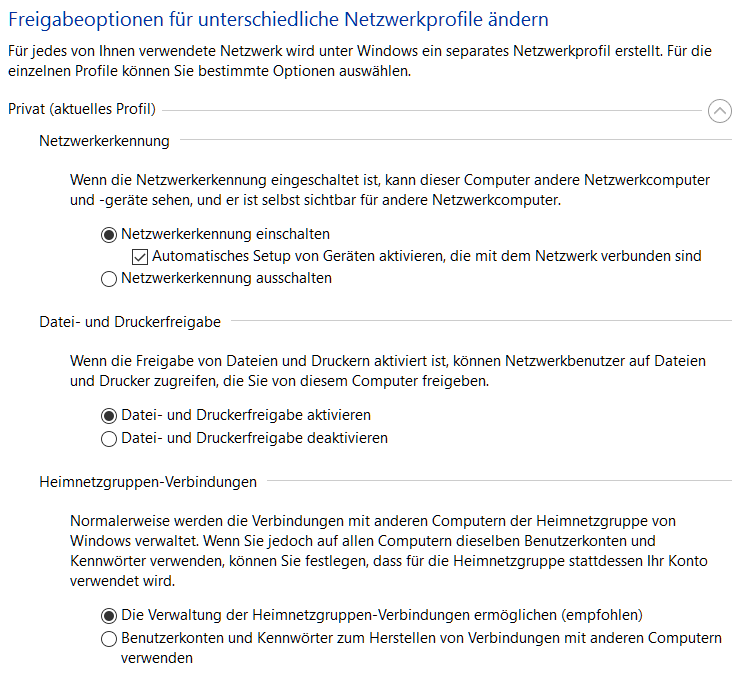The height and width of the screenshot is (679, 748).
Task: Click divider line beside Netzwerkerkennung heading
Action: [x=456, y=140]
